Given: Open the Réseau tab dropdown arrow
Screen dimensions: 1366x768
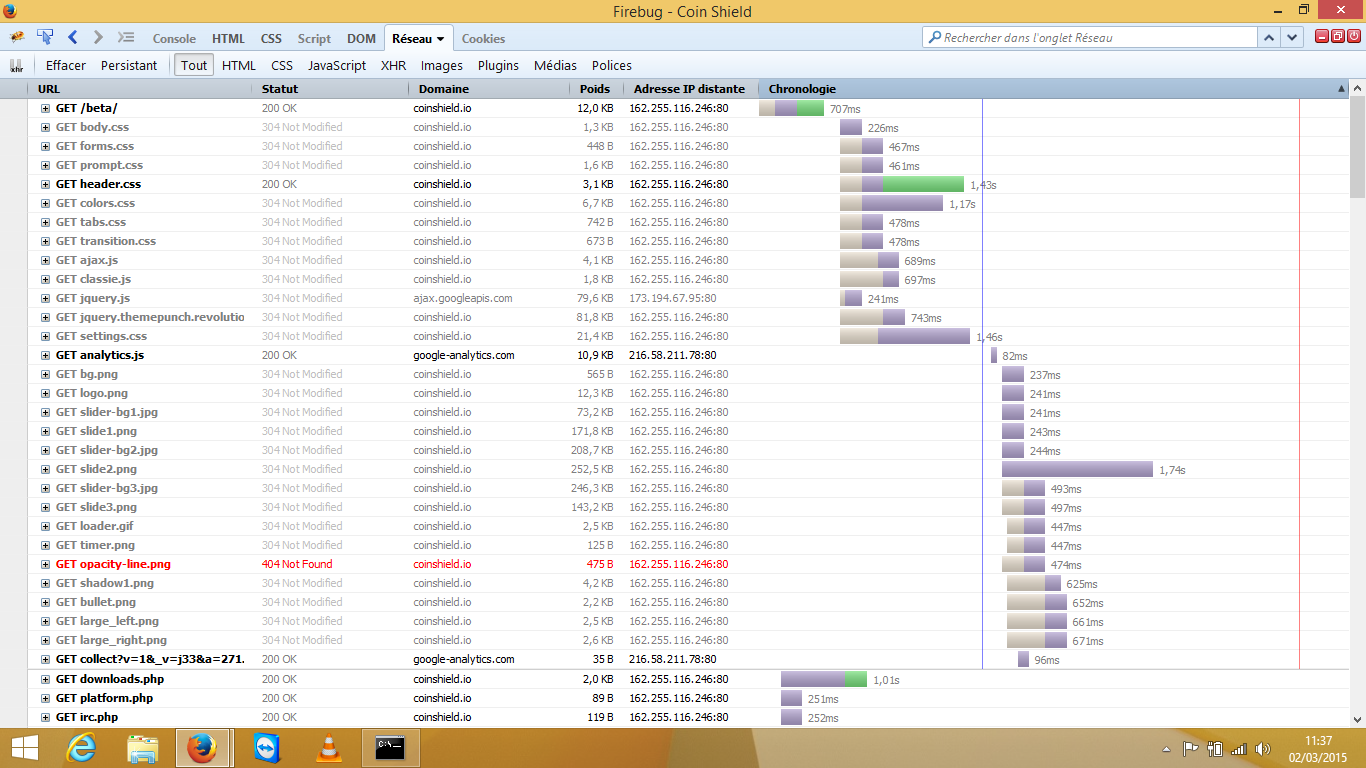Looking at the screenshot, I should pyautogui.click(x=441, y=39).
